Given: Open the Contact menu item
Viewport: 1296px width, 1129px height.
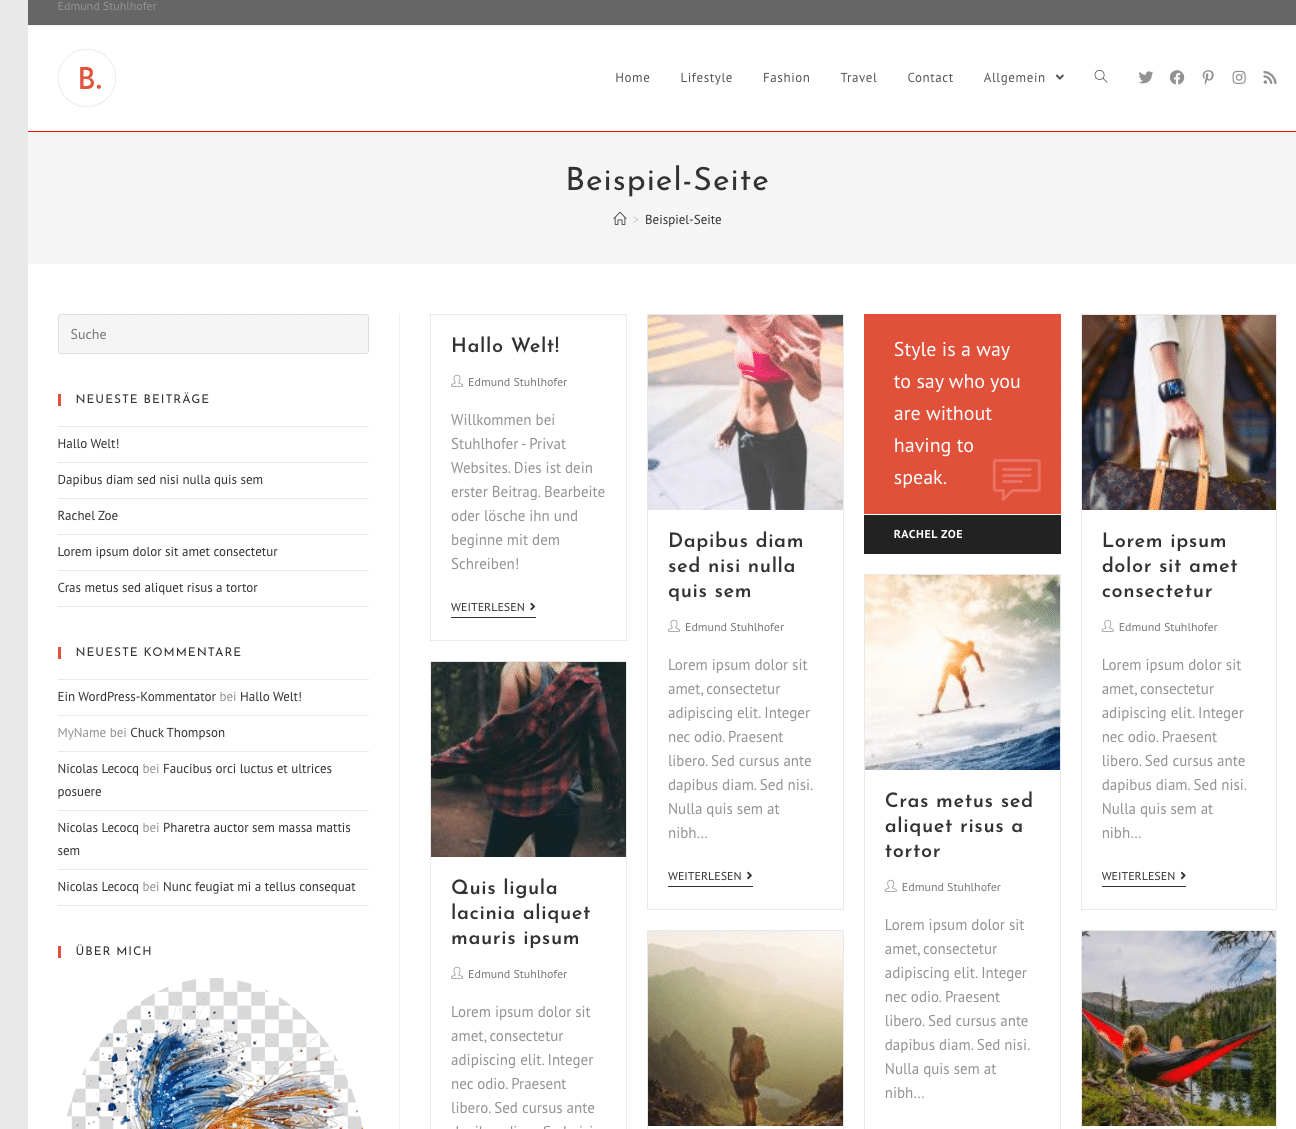Looking at the screenshot, I should tap(930, 78).
